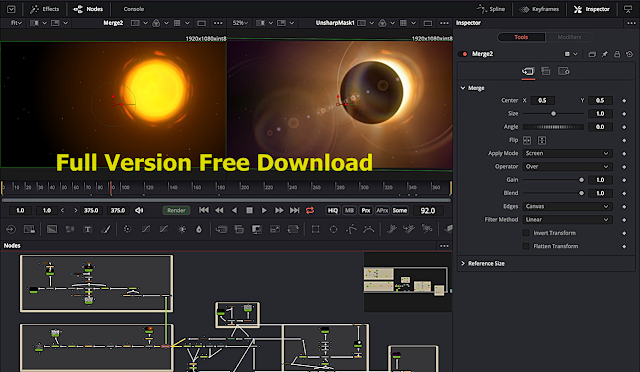Viewport: 640px width, 372px height.
Task: Add a MediaIn node from toolbar
Action: point(11,229)
